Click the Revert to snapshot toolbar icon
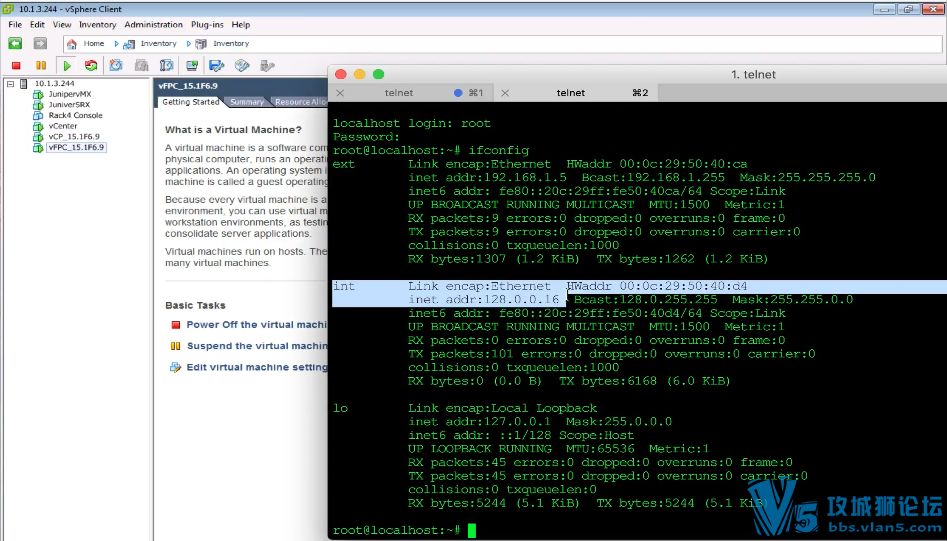The width and height of the screenshot is (947, 541). (141, 65)
